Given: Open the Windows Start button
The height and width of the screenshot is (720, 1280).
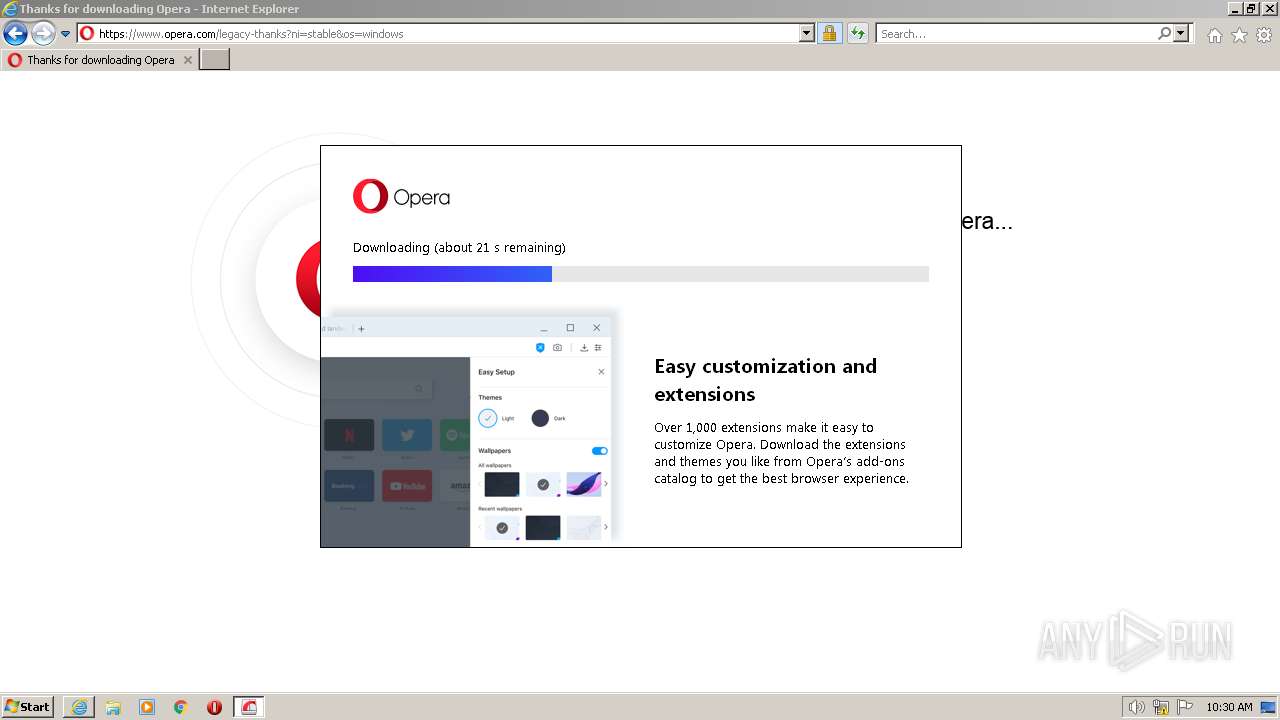Looking at the screenshot, I should 28,706.
